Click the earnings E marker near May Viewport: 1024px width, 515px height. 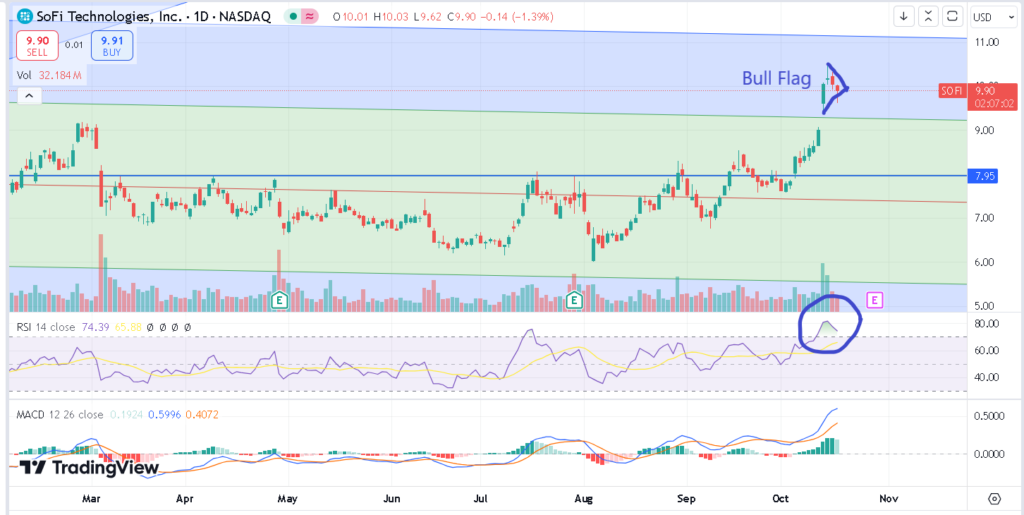tap(280, 300)
